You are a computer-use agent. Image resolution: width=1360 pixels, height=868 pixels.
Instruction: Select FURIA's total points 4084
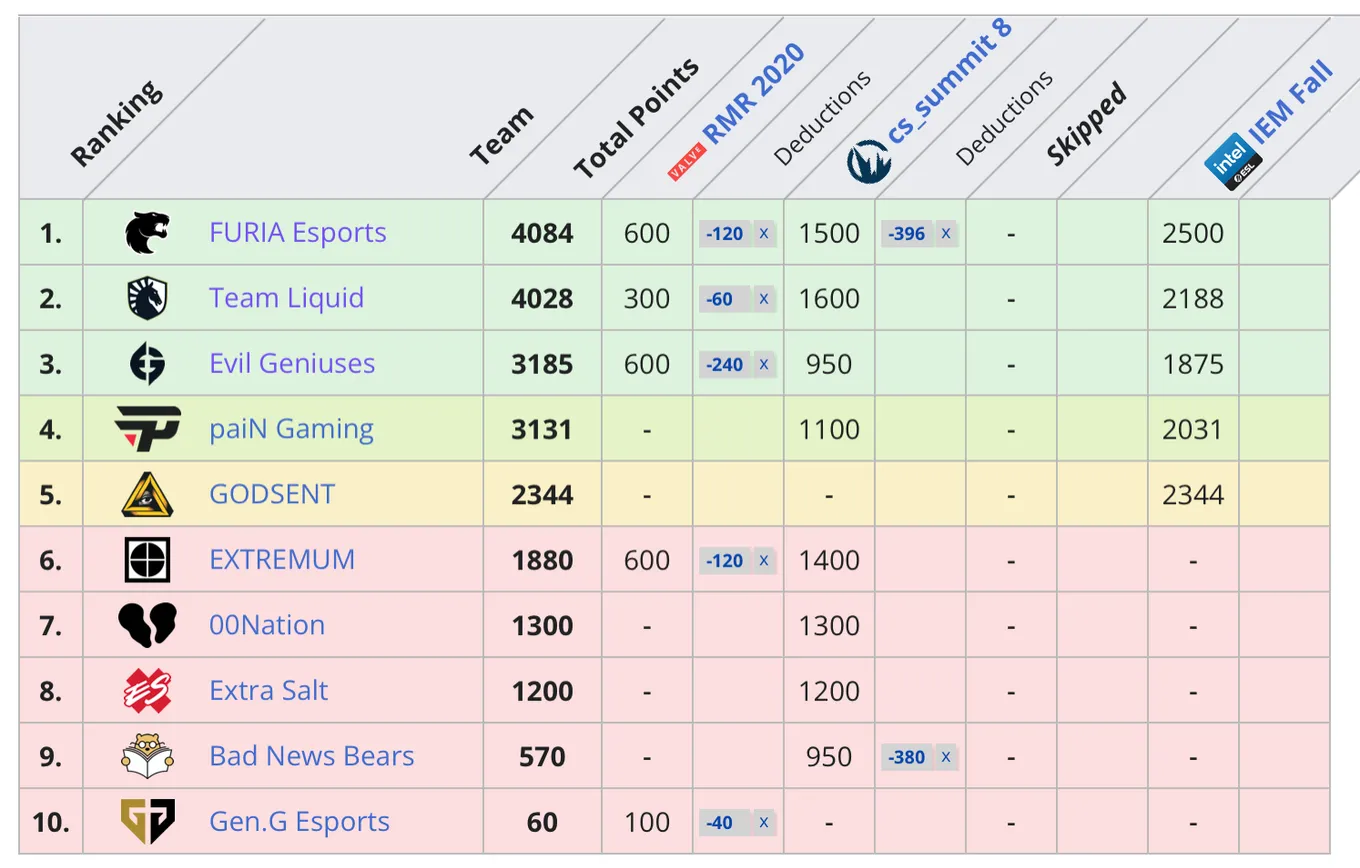point(543,233)
